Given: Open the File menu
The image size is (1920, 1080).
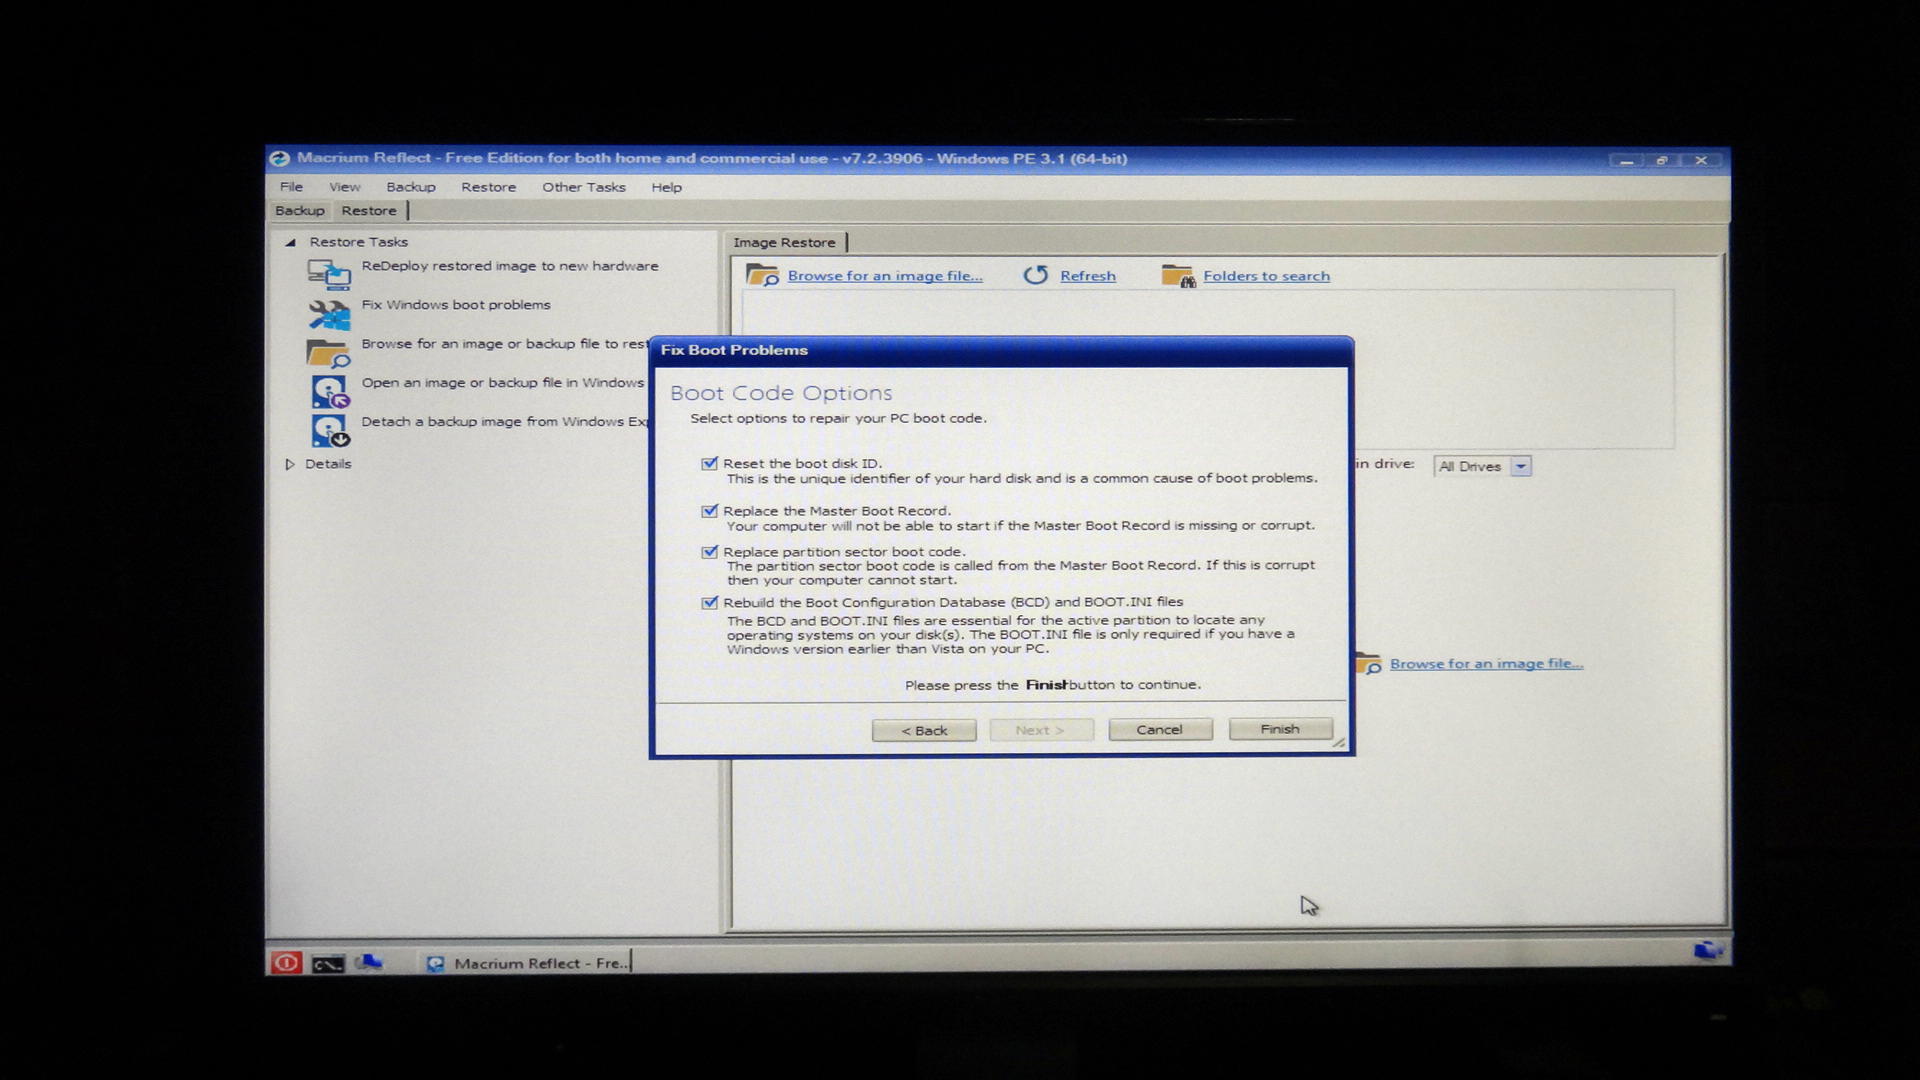Looking at the screenshot, I should tap(291, 187).
